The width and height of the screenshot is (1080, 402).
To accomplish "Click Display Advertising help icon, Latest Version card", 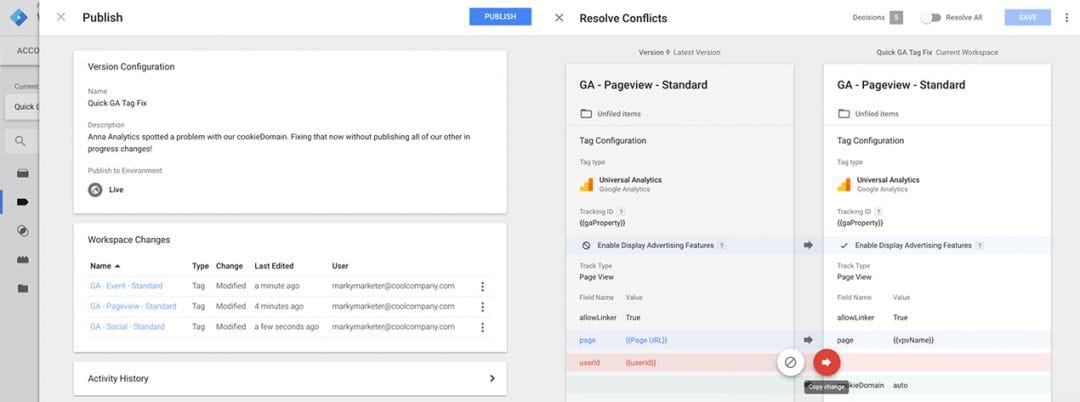I will coord(721,245).
